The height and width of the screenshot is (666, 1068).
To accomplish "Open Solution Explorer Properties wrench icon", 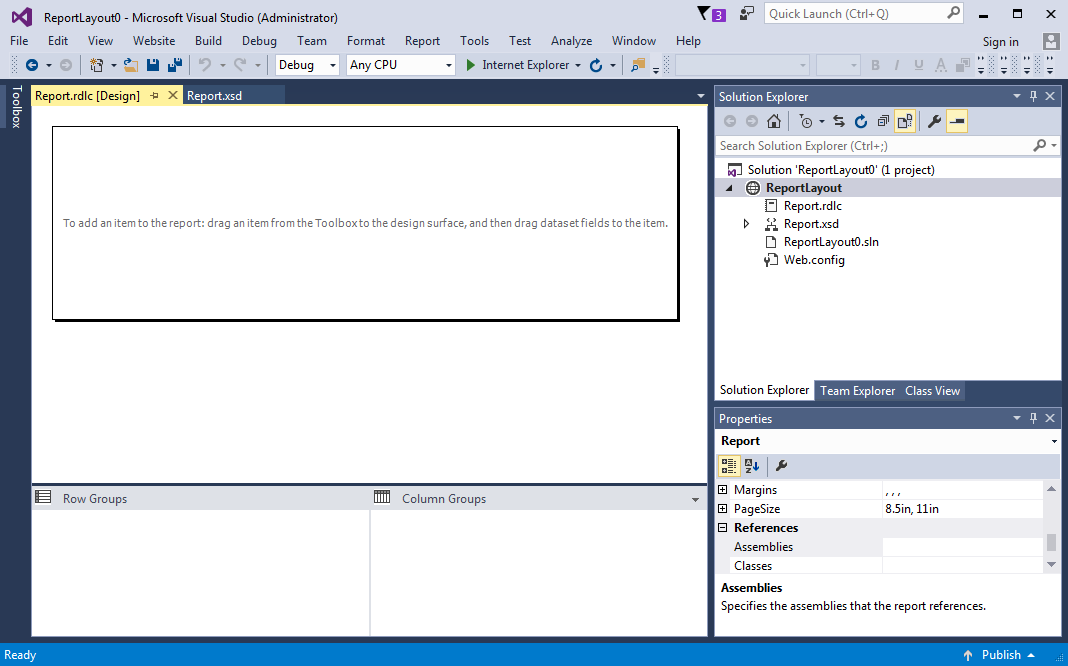I will pos(934,121).
